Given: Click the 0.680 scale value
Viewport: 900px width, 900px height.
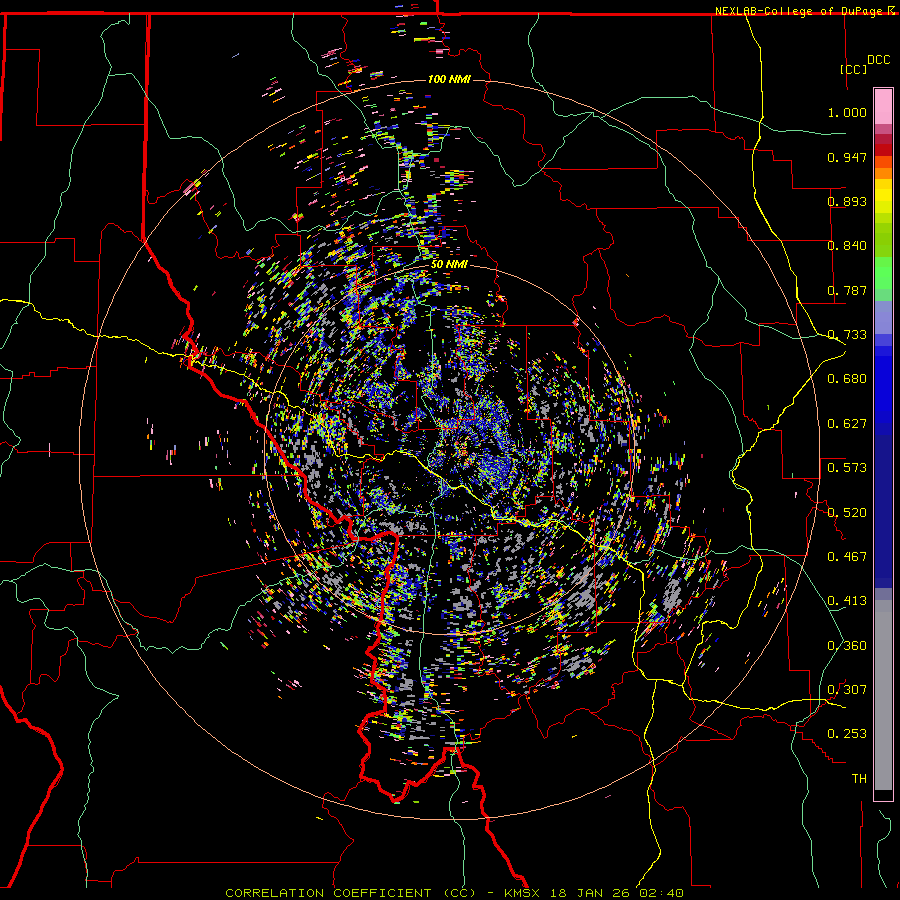Looking at the screenshot, I should (847, 378).
